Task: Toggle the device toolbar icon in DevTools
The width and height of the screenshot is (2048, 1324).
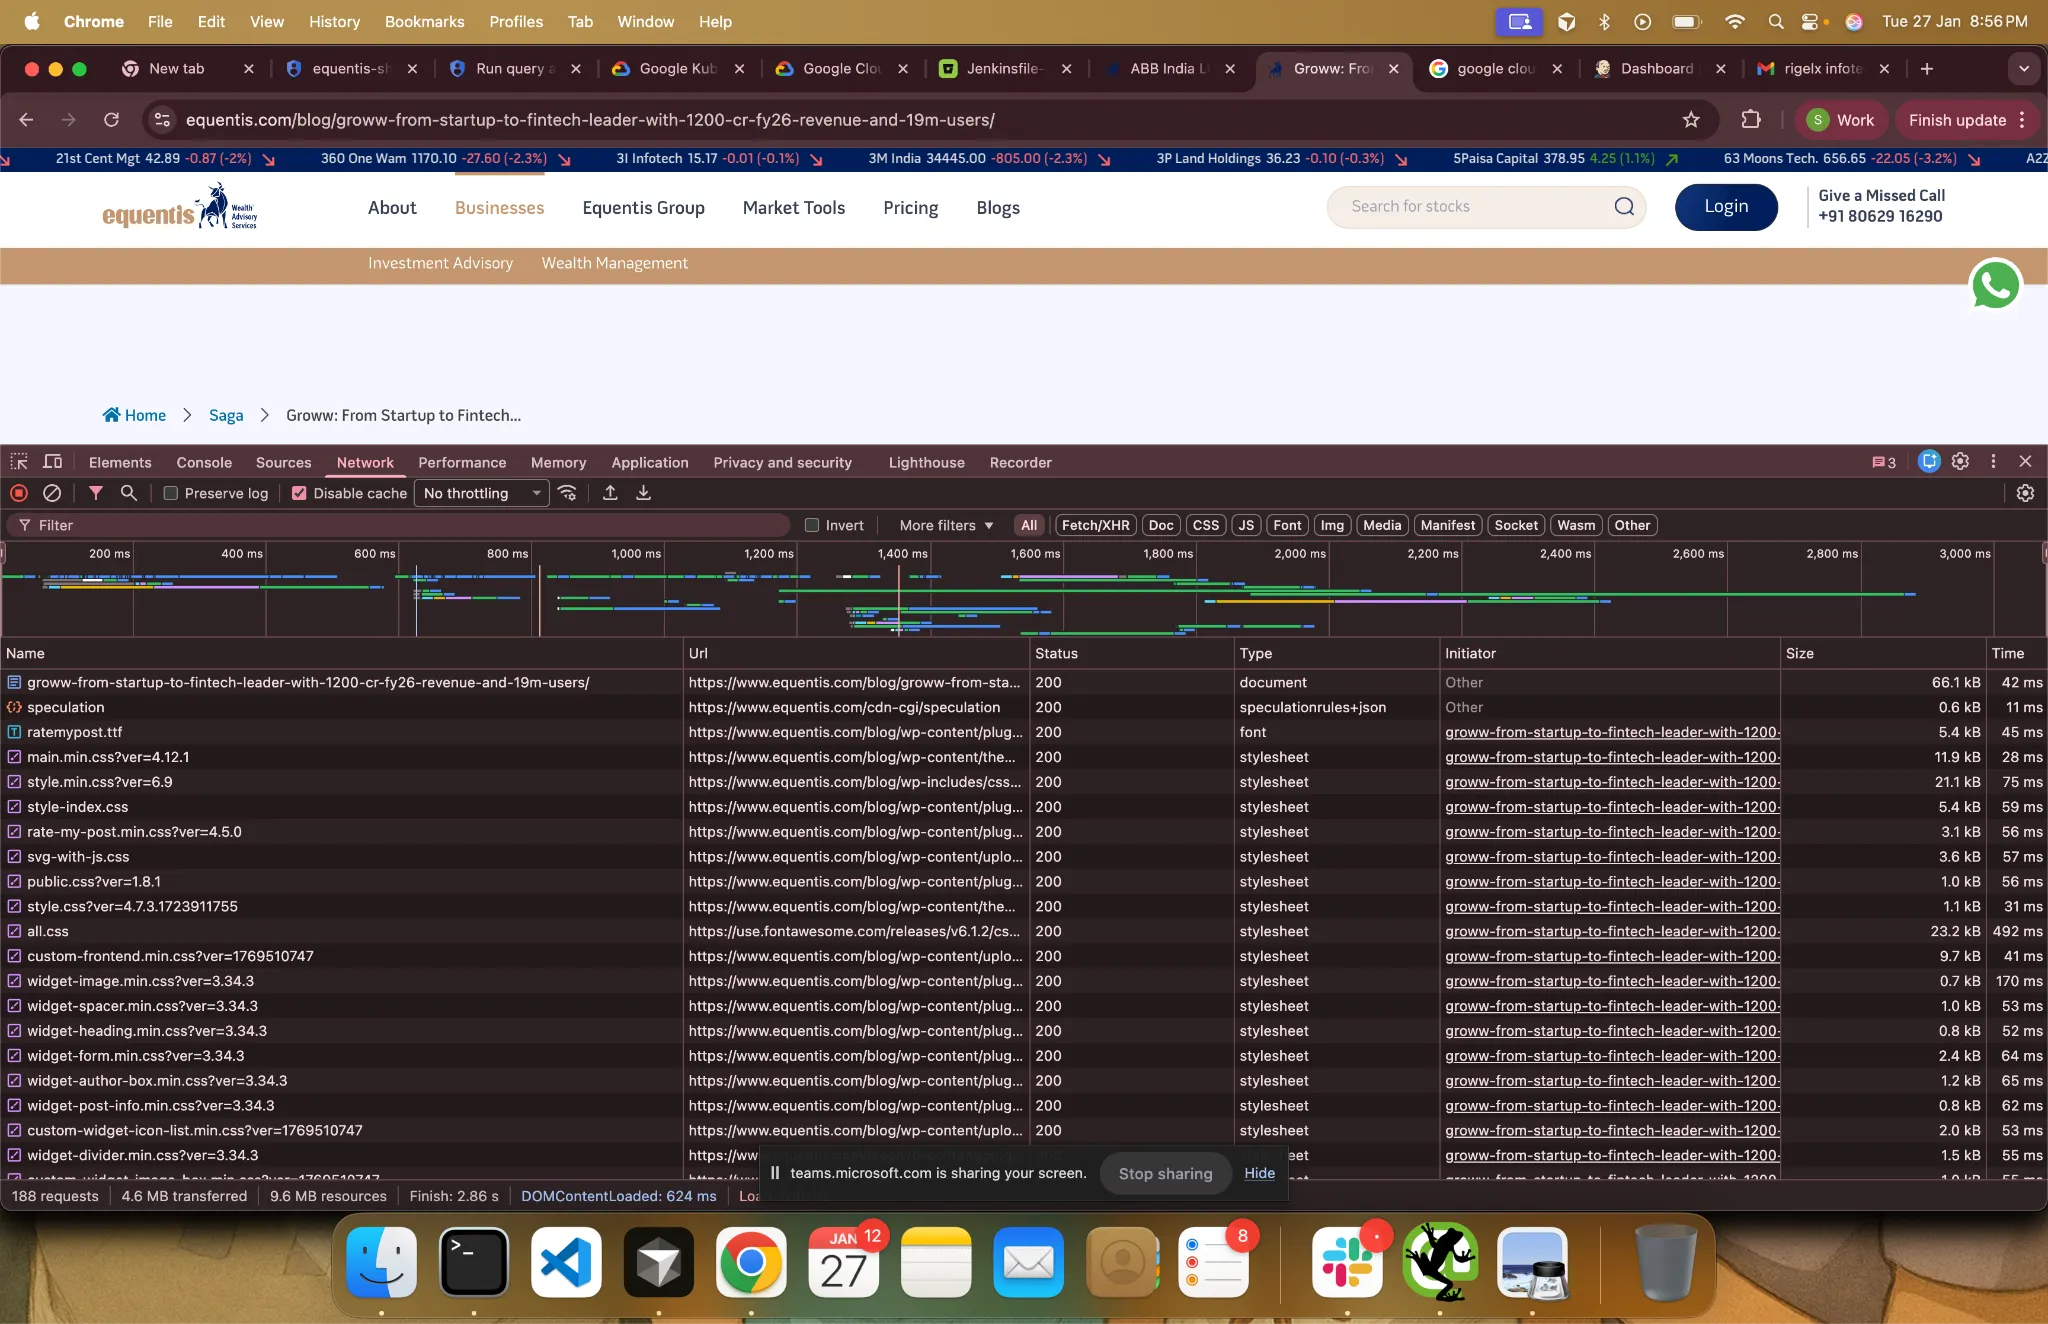Action: 53,462
